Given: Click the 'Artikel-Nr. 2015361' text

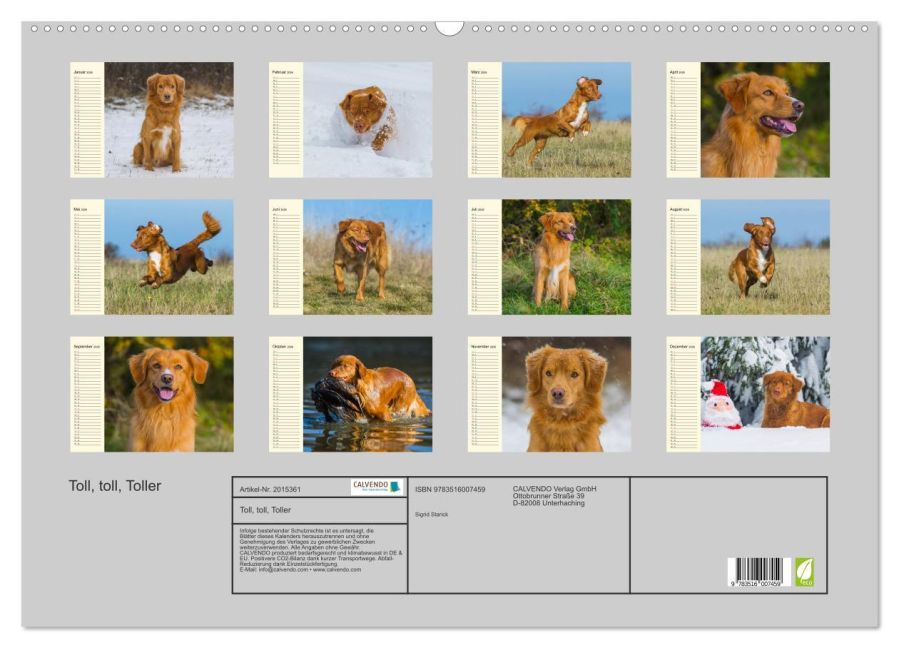Looking at the screenshot, I should [269, 489].
